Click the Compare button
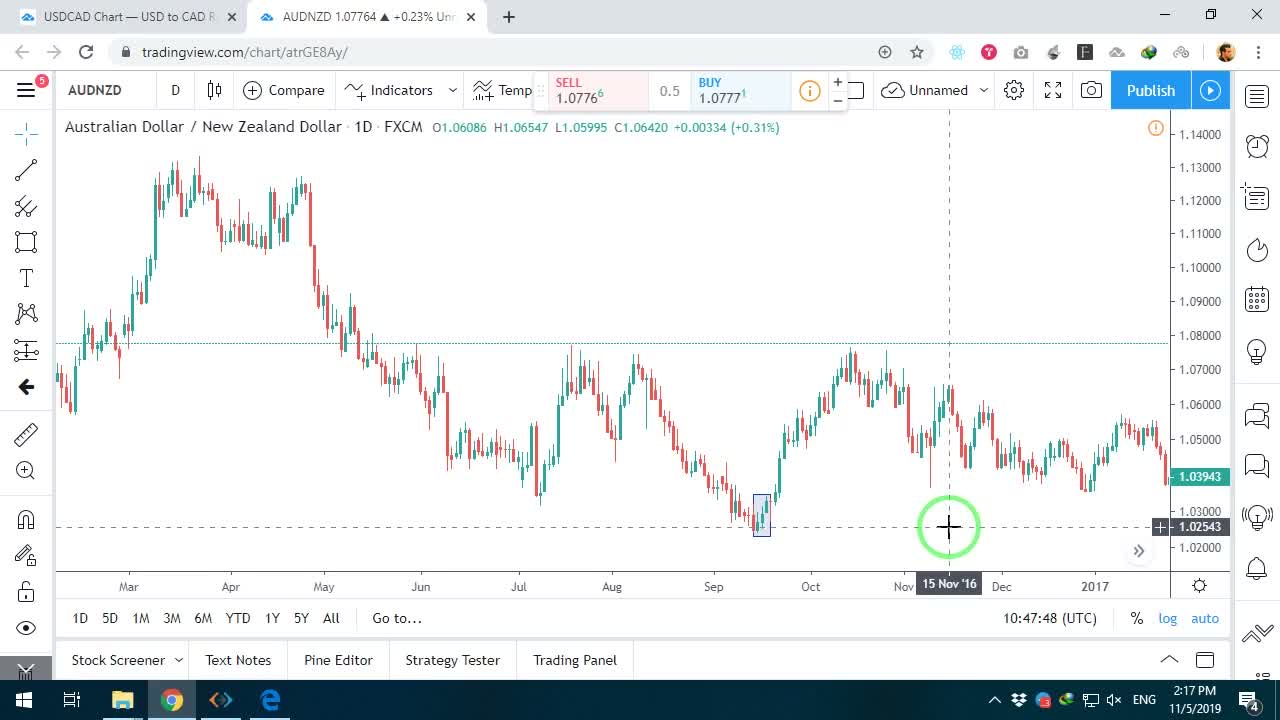Viewport: 1280px width, 720px height. pos(284,90)
